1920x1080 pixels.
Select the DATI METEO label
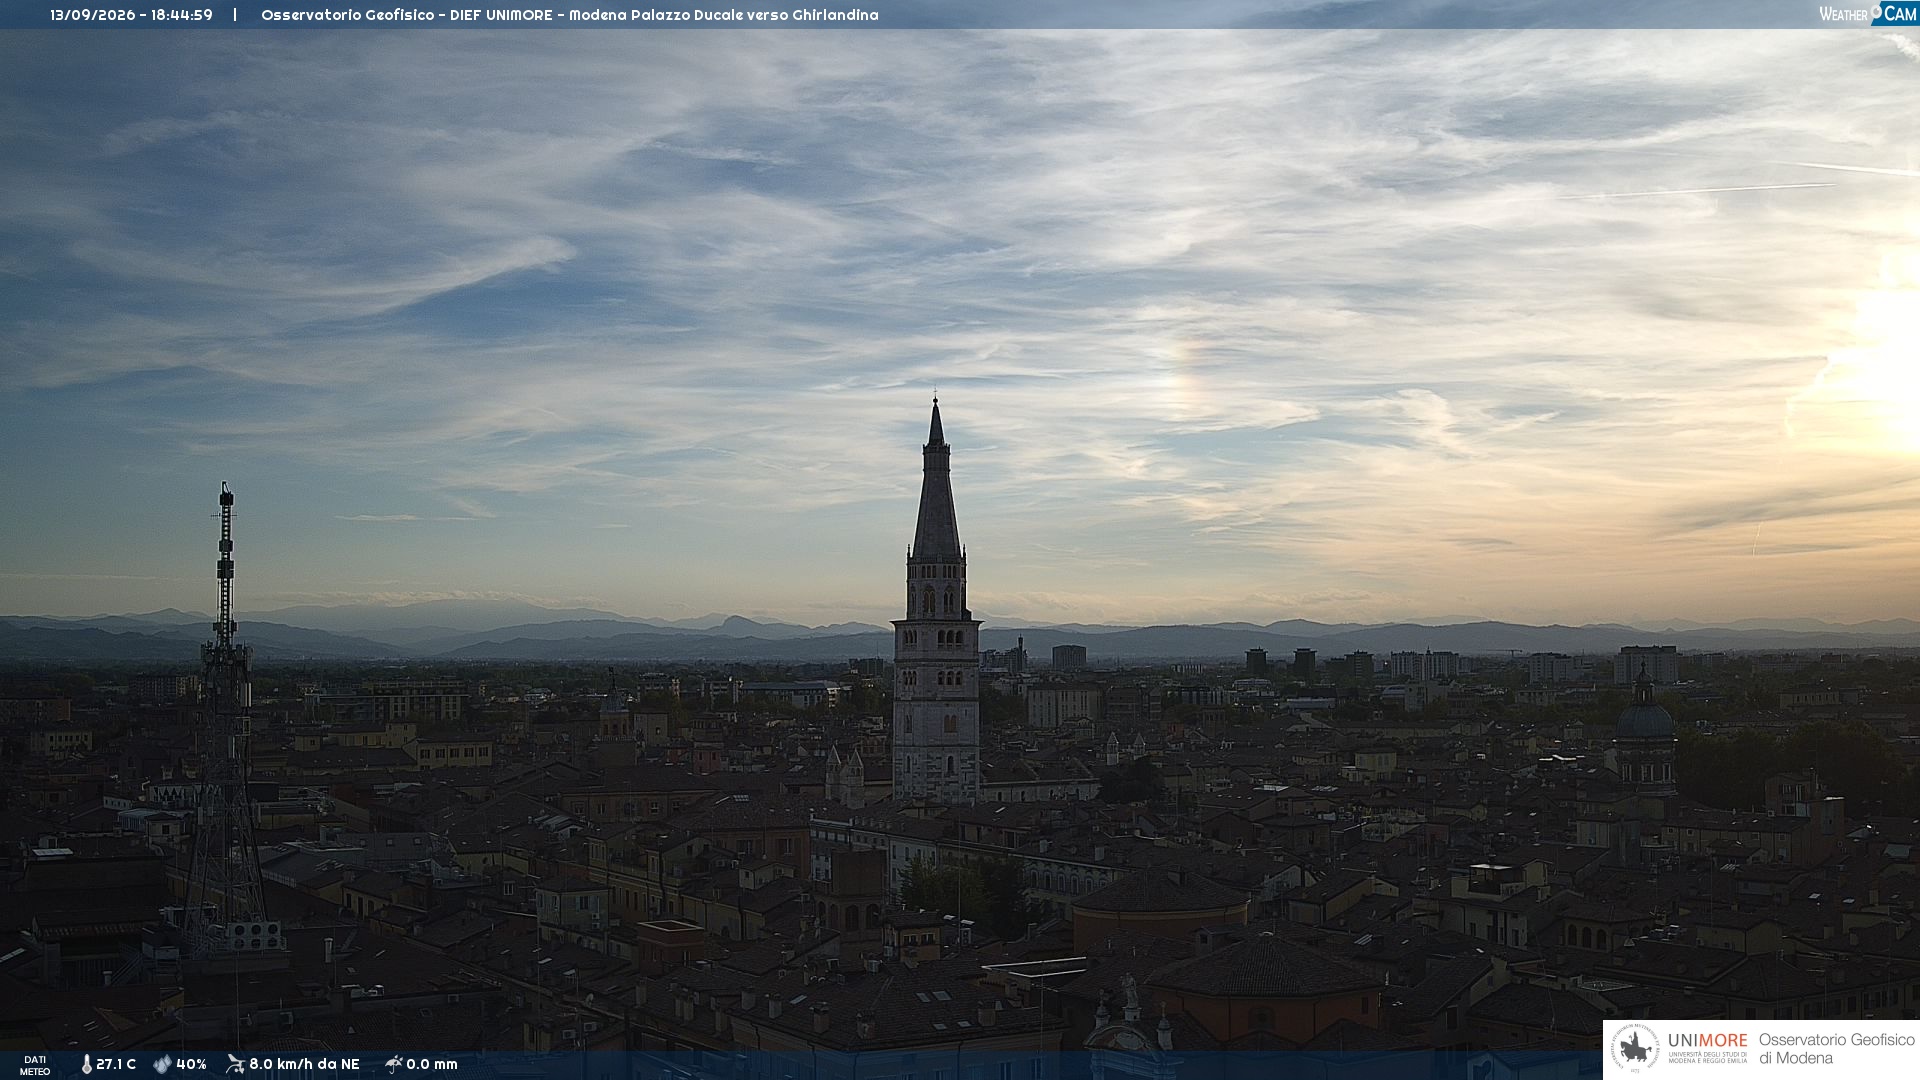coord(35,1065)
